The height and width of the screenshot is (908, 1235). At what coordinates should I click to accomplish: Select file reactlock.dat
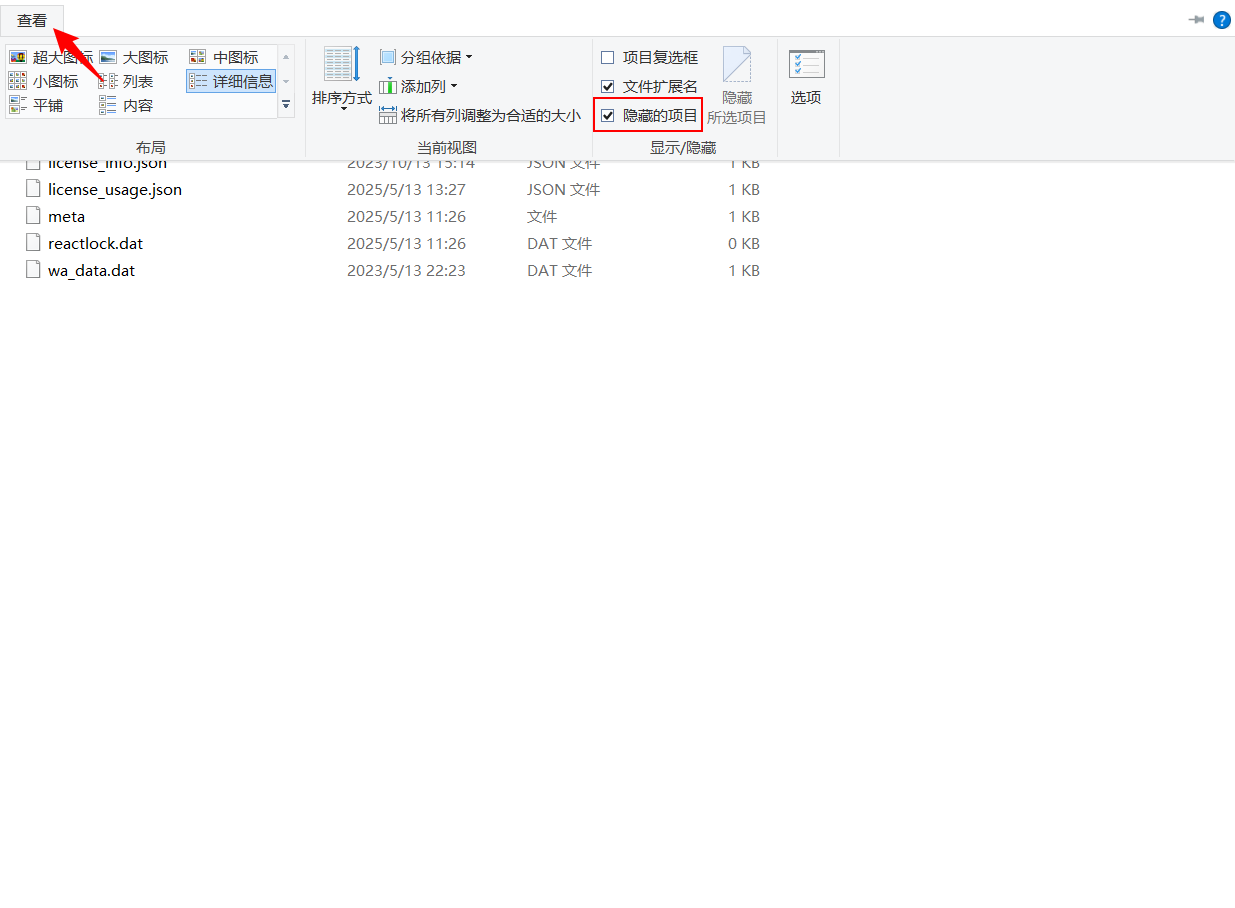[x=96, y=243]
